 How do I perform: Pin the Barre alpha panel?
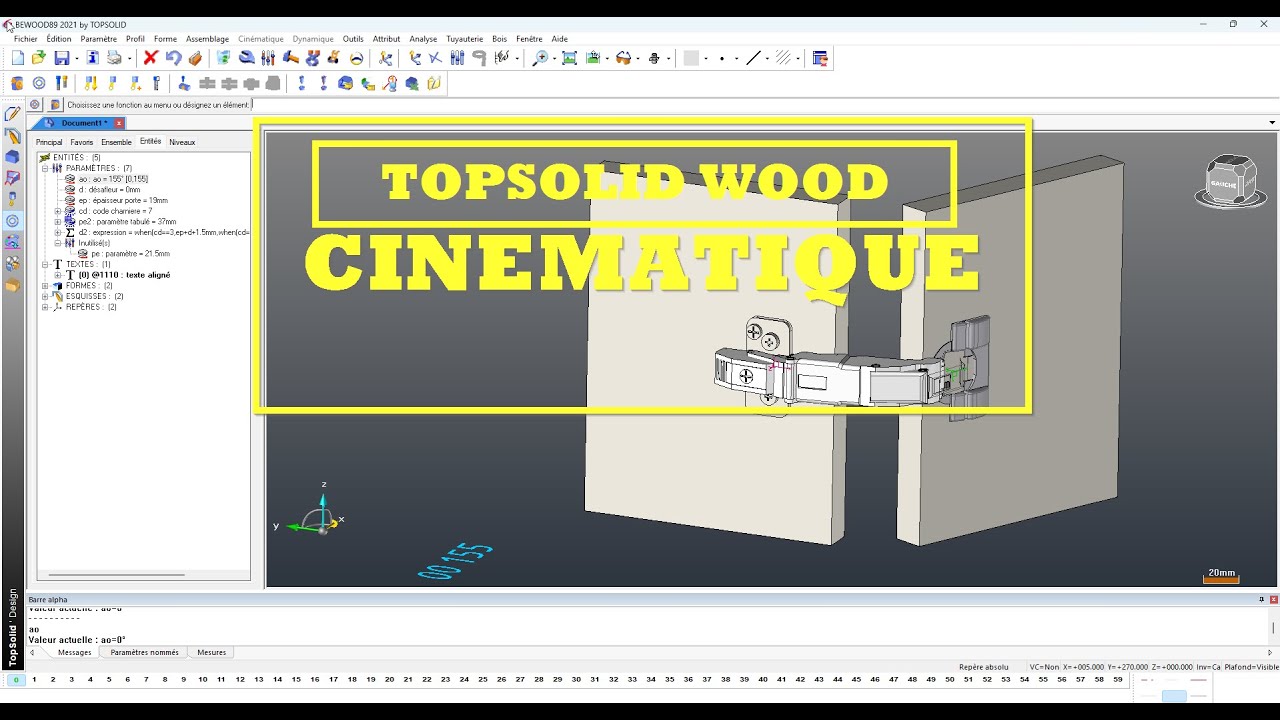click(1261, 599)
